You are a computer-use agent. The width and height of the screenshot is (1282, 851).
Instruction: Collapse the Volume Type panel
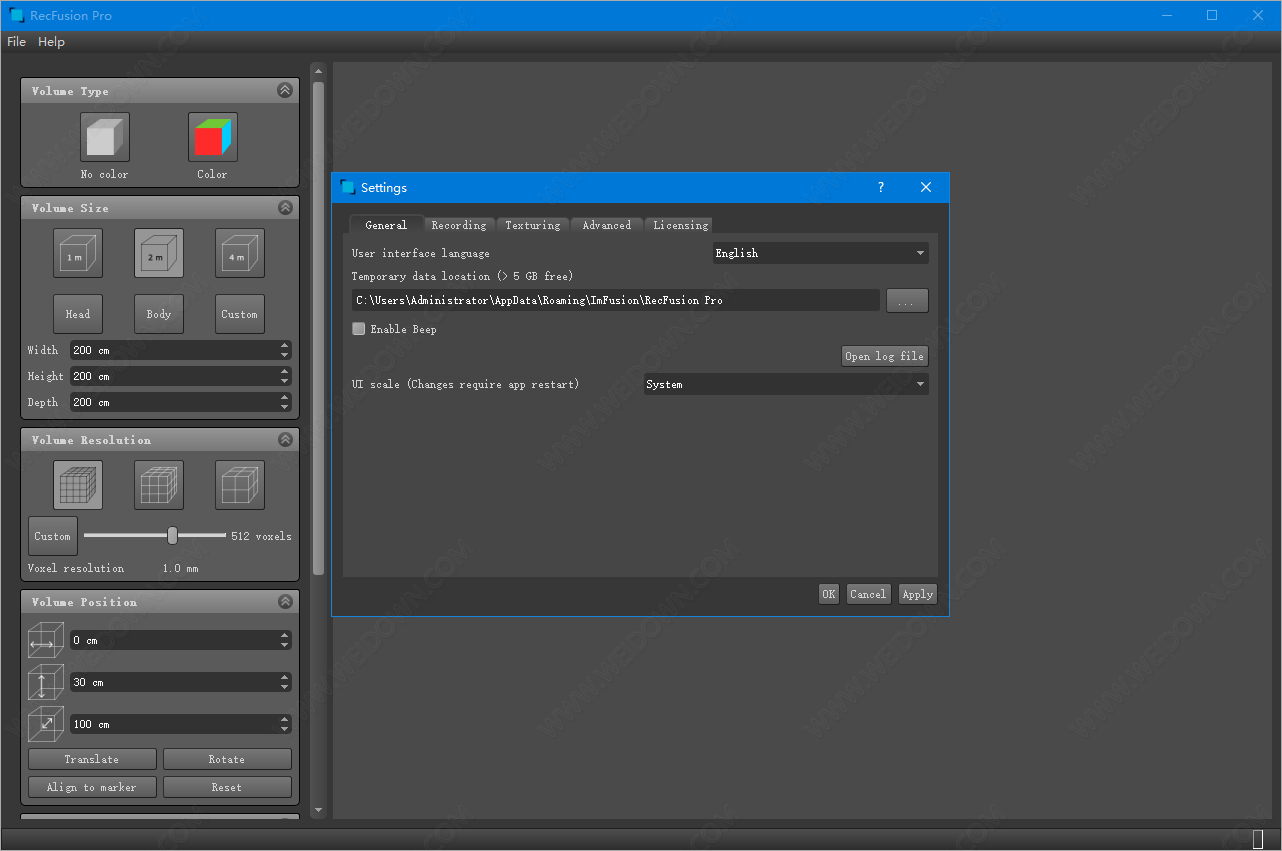tap(285, 90)
